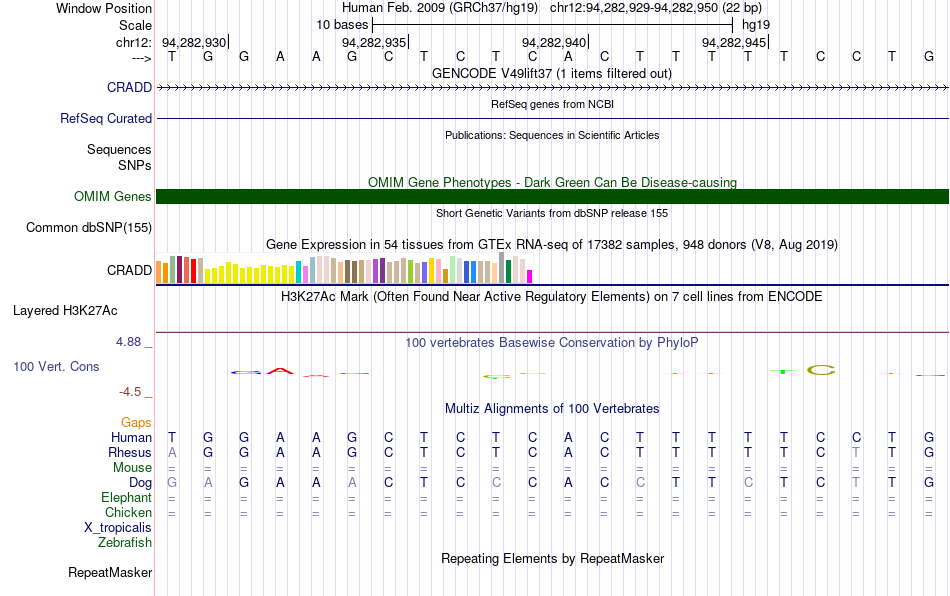Click the Zebrafish species label
Image resolution: width=950 pixels, height=596 pixels.
(125, 543)
